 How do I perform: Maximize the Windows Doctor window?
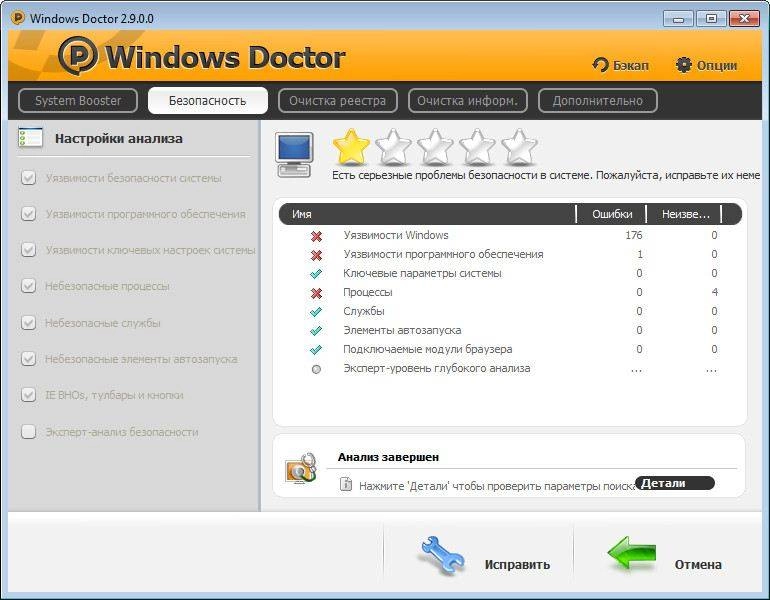pos(711,19)
